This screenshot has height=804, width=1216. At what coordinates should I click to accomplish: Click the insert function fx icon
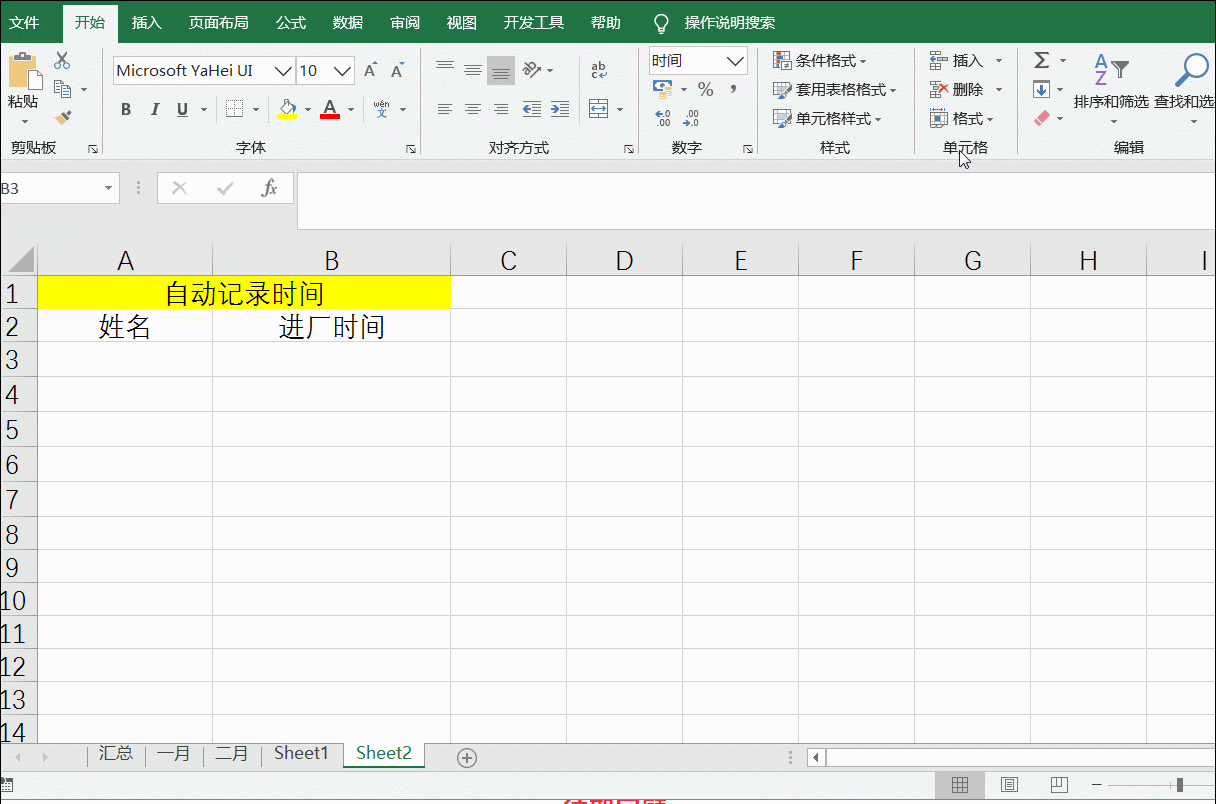click(269, 188)
